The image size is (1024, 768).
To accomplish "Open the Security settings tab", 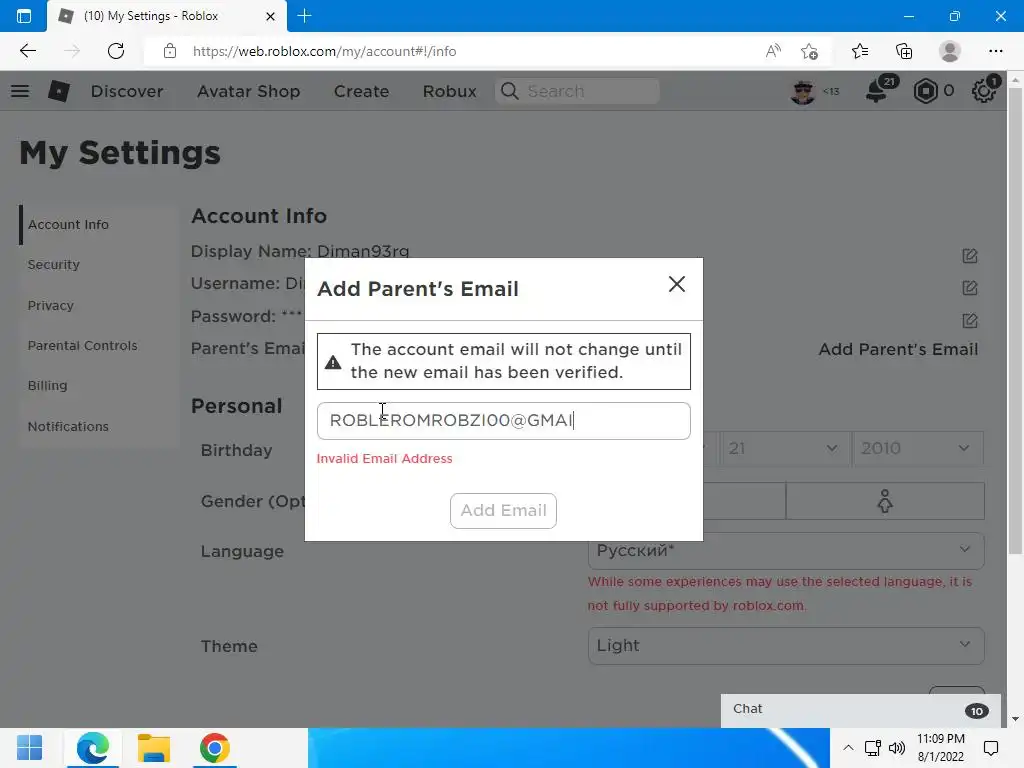I will (54, 264).
